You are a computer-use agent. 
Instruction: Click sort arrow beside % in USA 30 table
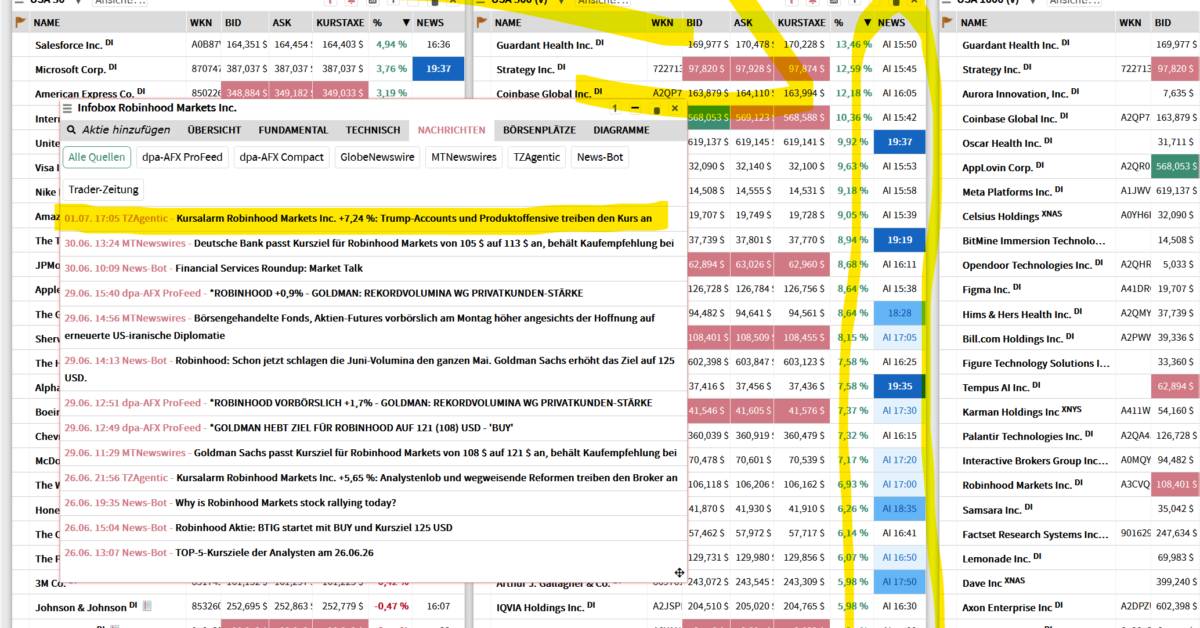pyautogui.click(x=405, y=22)
